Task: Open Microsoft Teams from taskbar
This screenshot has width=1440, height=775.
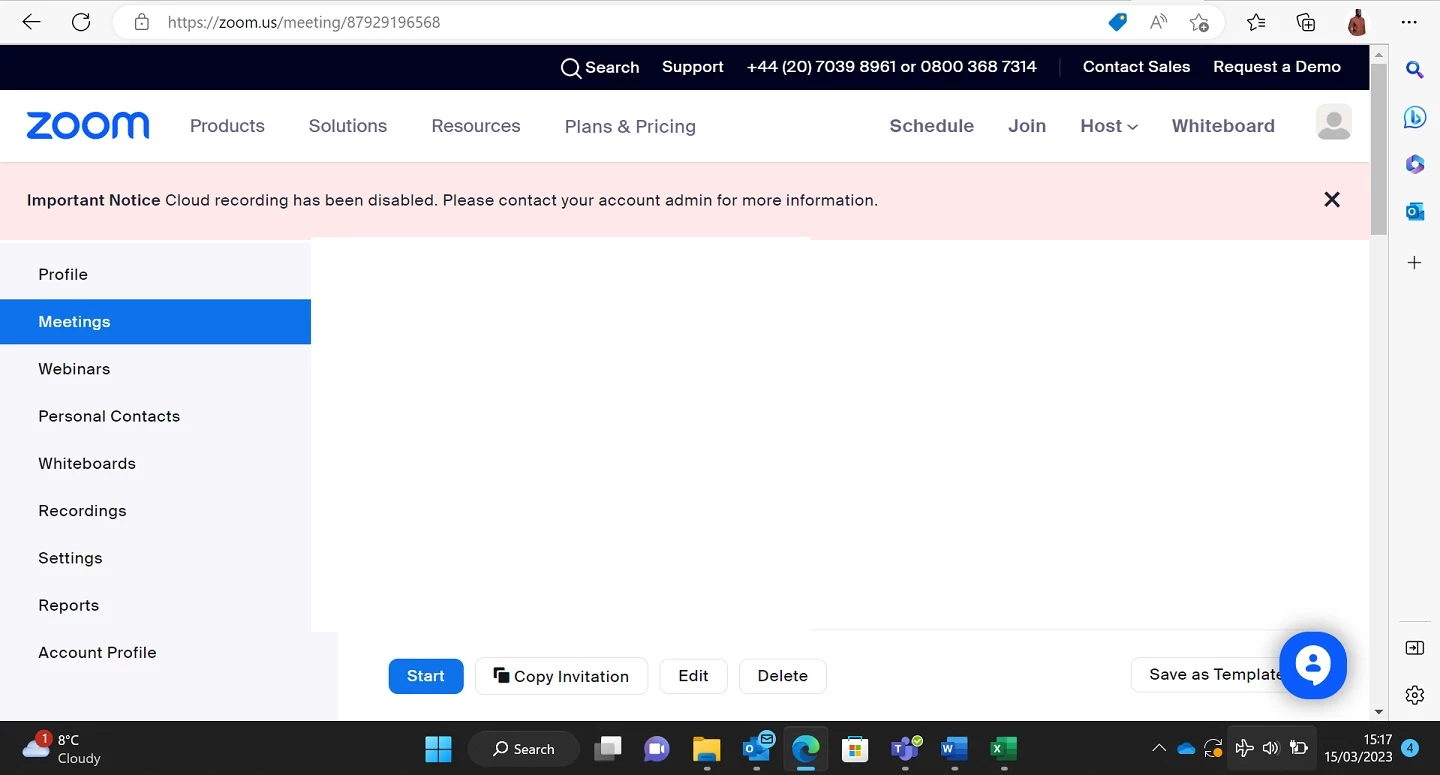Action: (906, 749)
